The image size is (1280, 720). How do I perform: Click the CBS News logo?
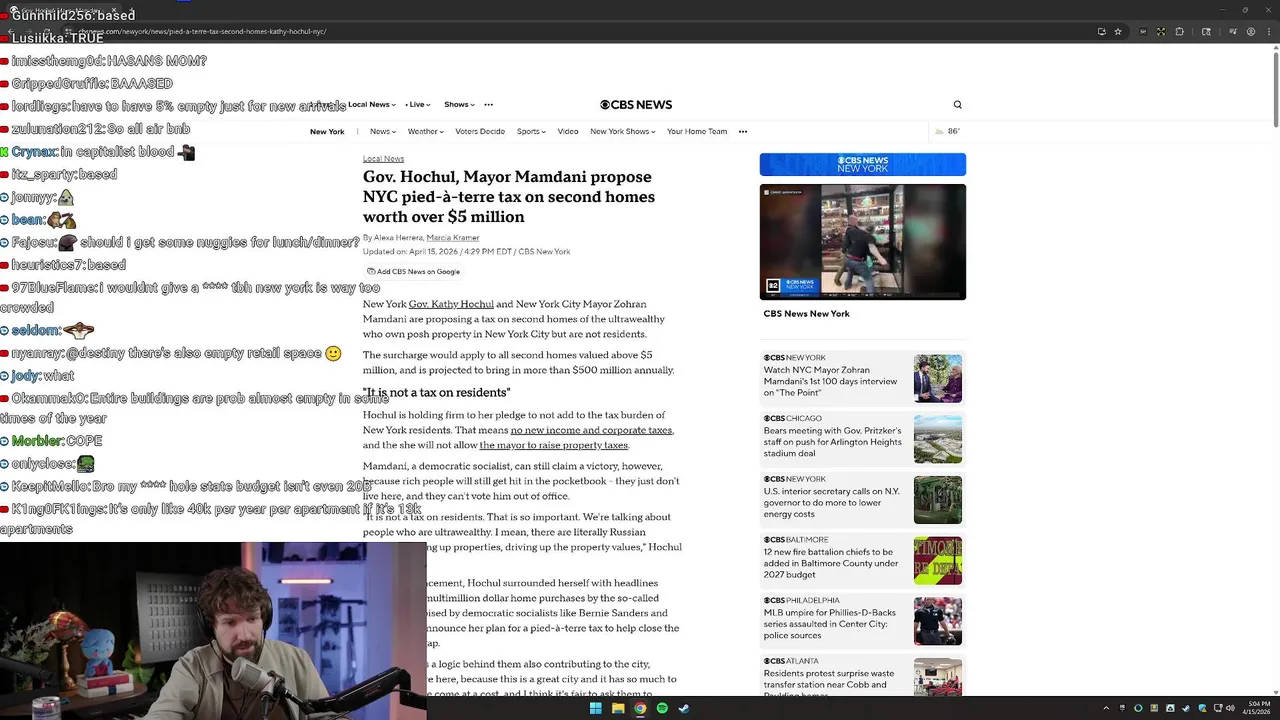636,104
